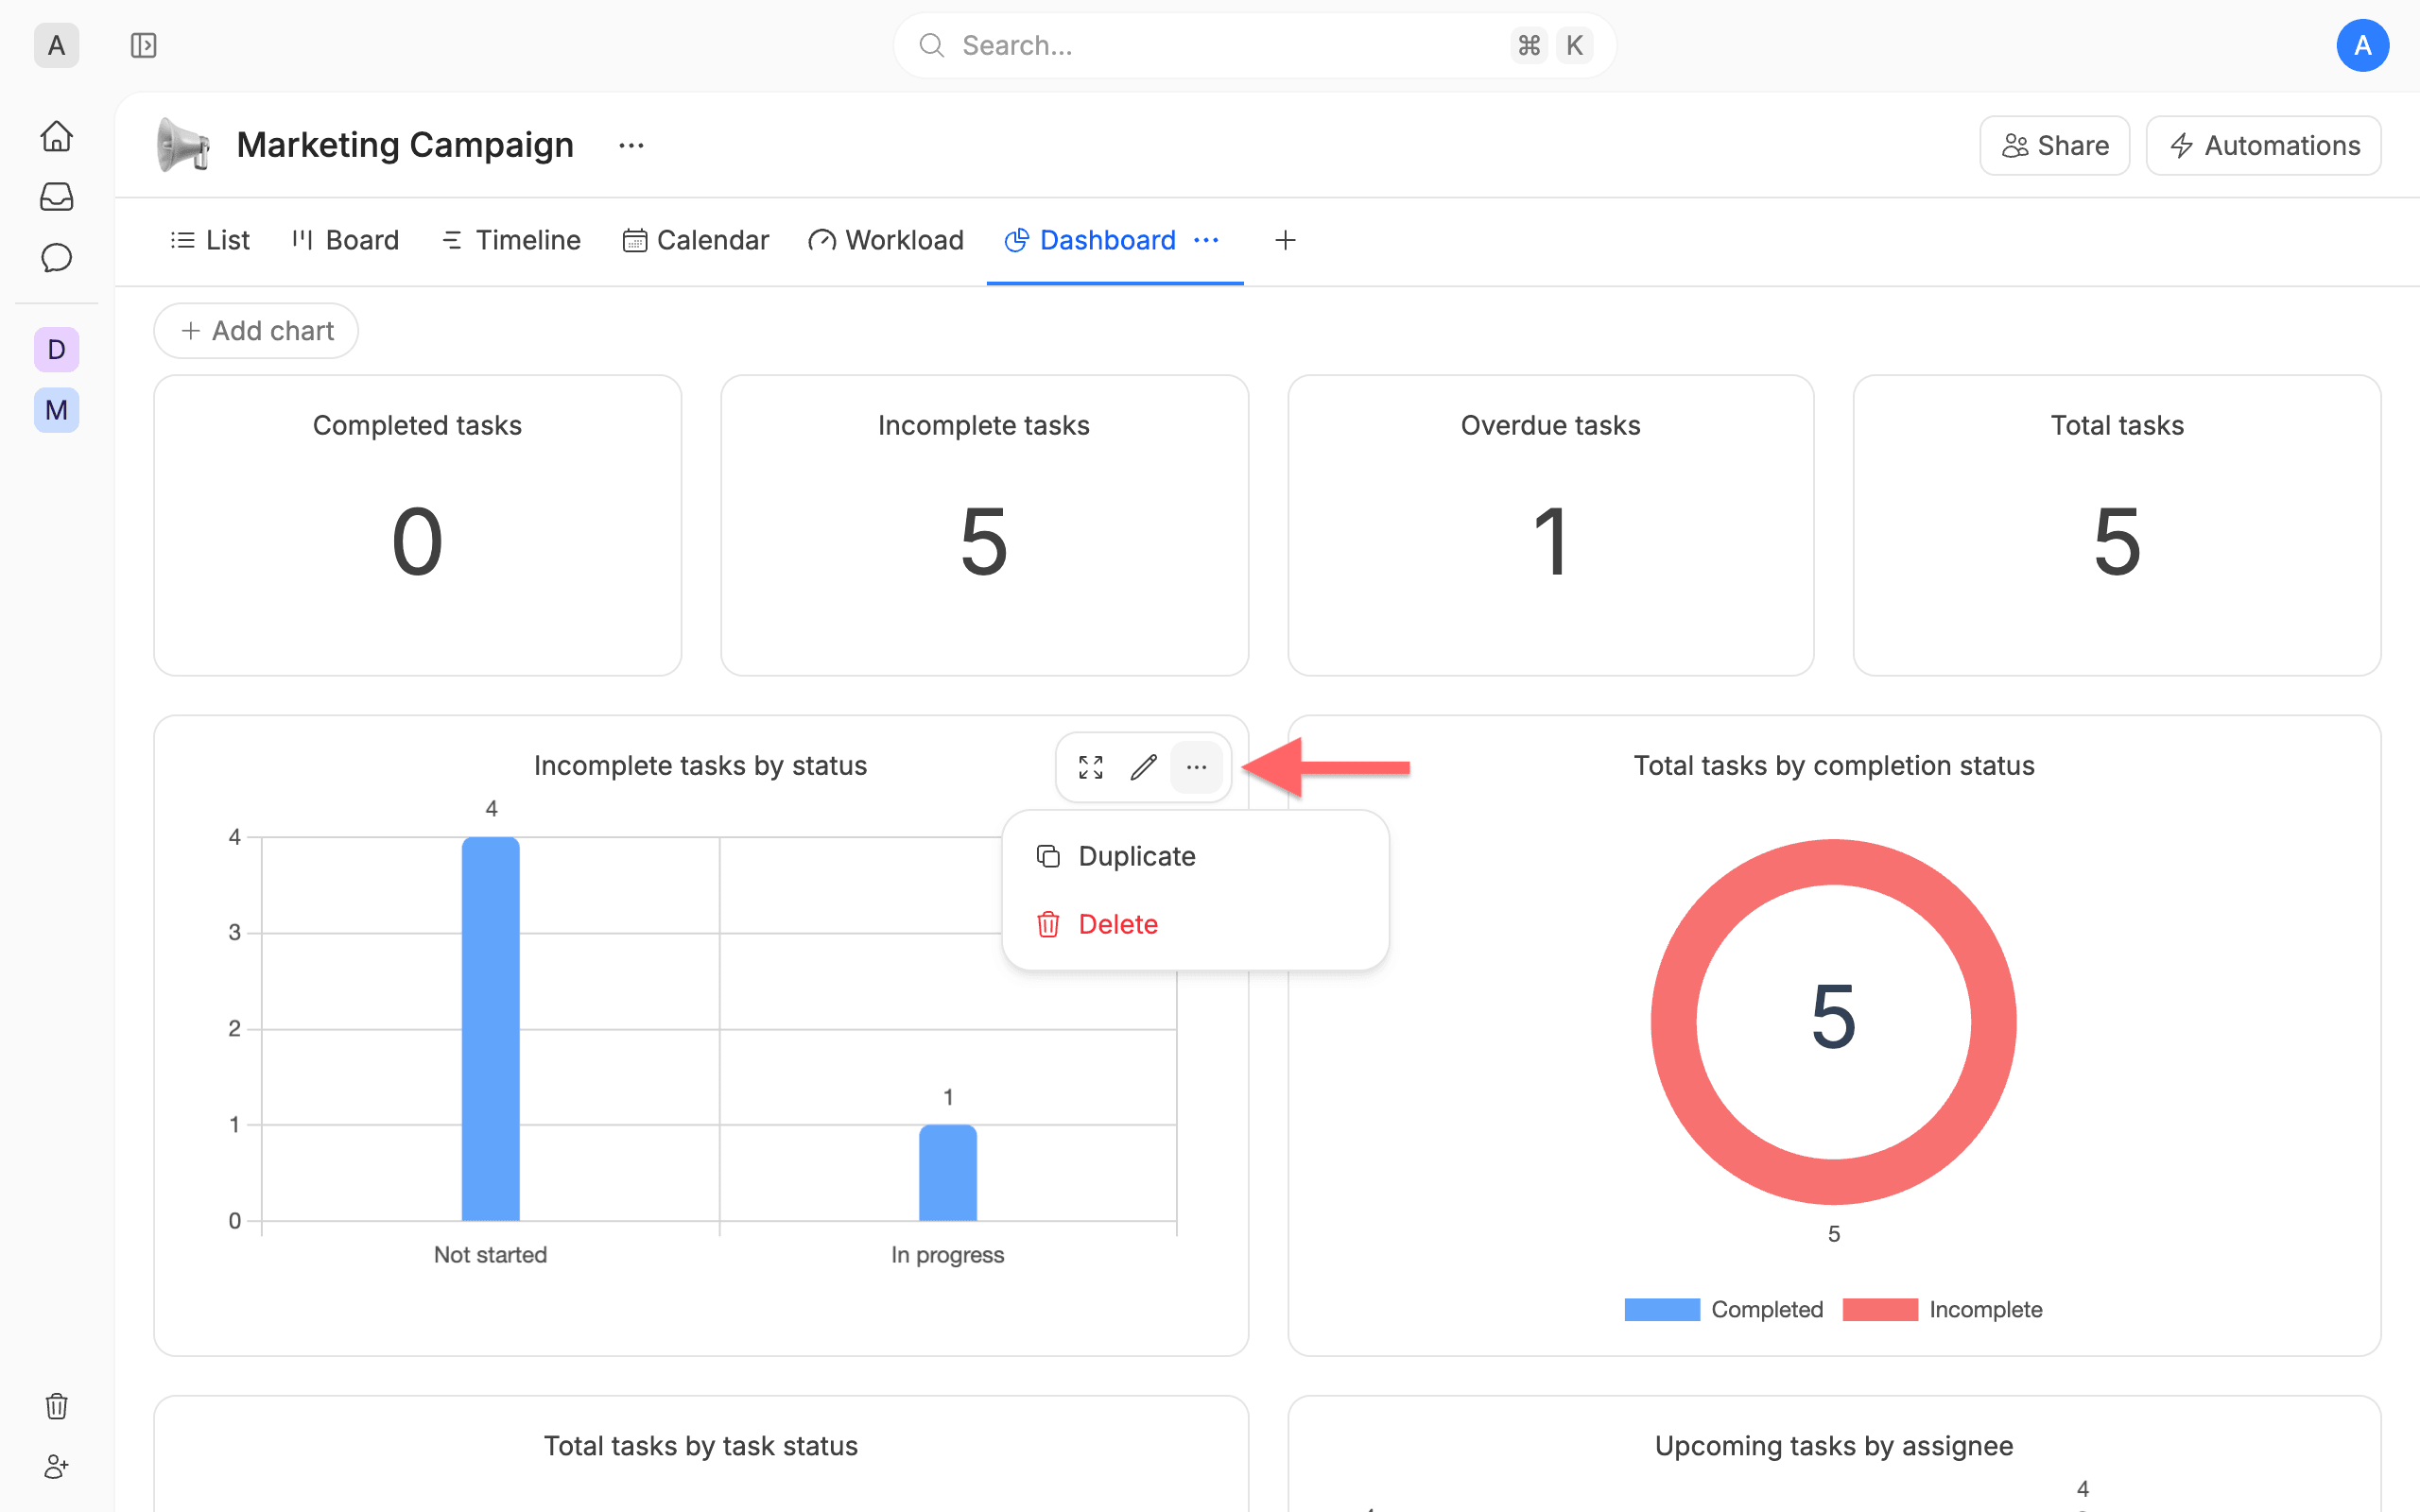Open Dashboard tab options ellipsis
Image resolution: width=2420 pixels, height=1512 pixels.
click(1206, 240)
